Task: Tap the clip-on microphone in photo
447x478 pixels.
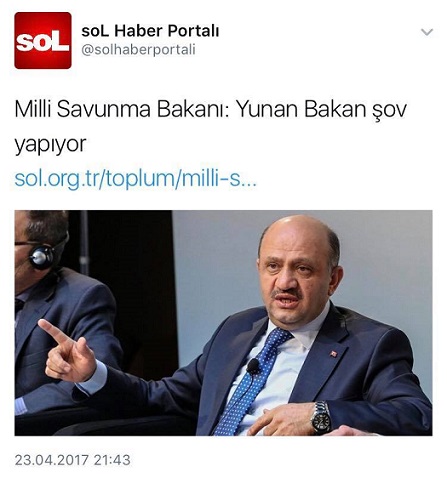Action: [x=253, y=366]
